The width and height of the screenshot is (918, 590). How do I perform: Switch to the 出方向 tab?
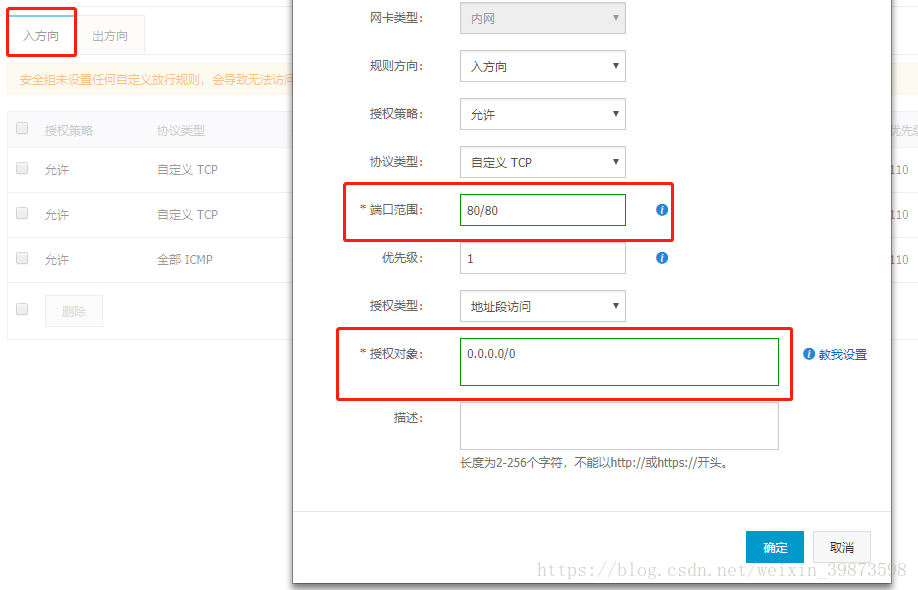pyautogui.click(x=110, y=35)
